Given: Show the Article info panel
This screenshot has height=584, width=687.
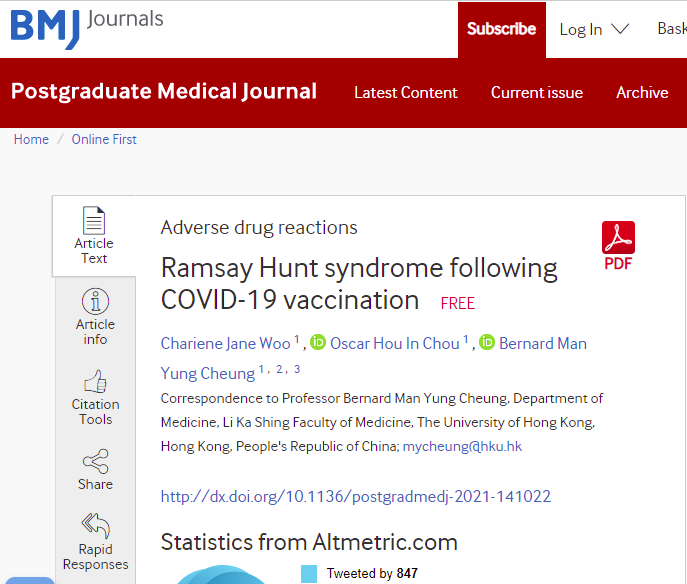Looking at the screenshot, I should point(95,317).
